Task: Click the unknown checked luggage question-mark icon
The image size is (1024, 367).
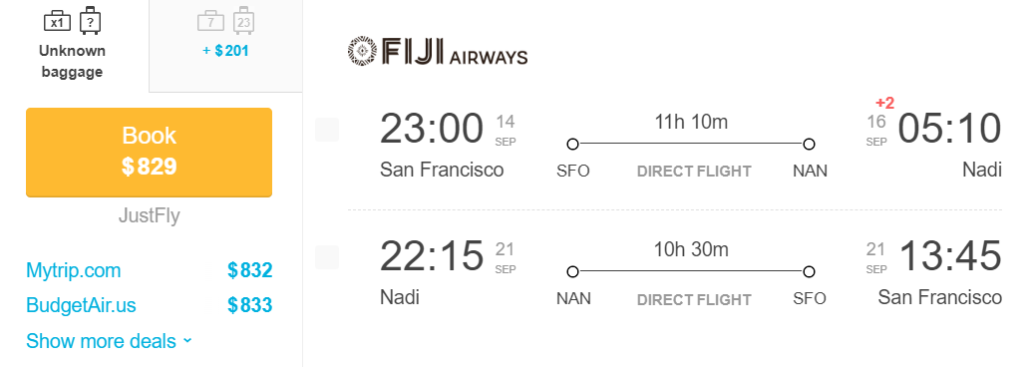Action: point(90,20)
